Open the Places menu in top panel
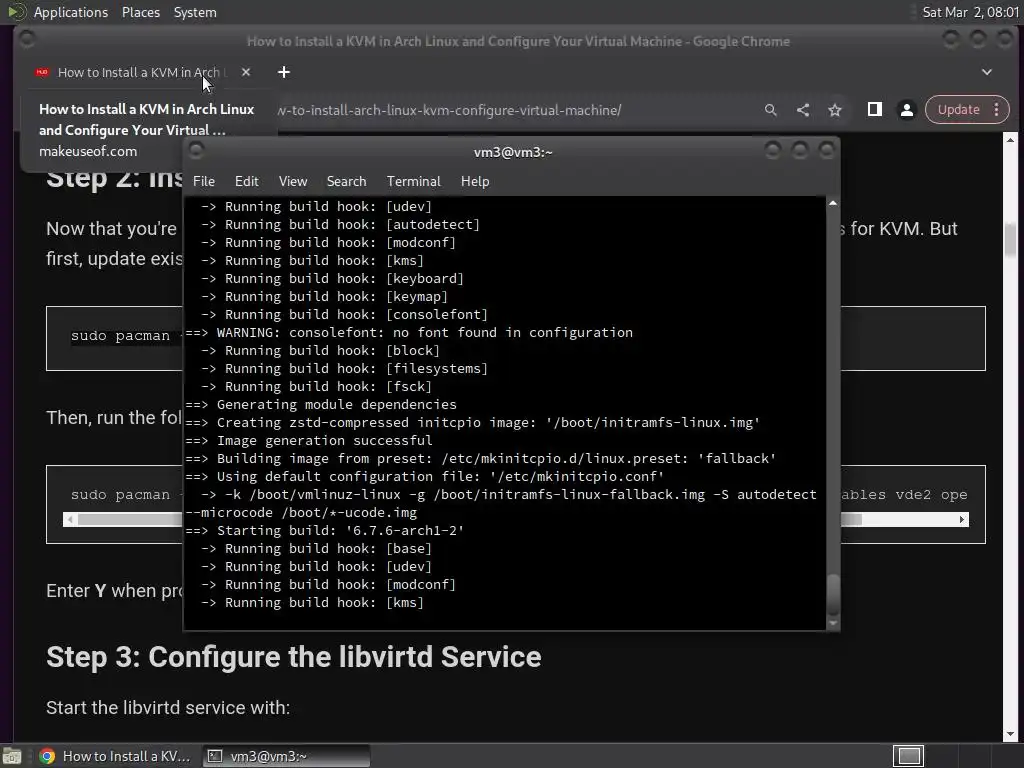The width and height of the screenshot is (1024, 768). (140, 12)
